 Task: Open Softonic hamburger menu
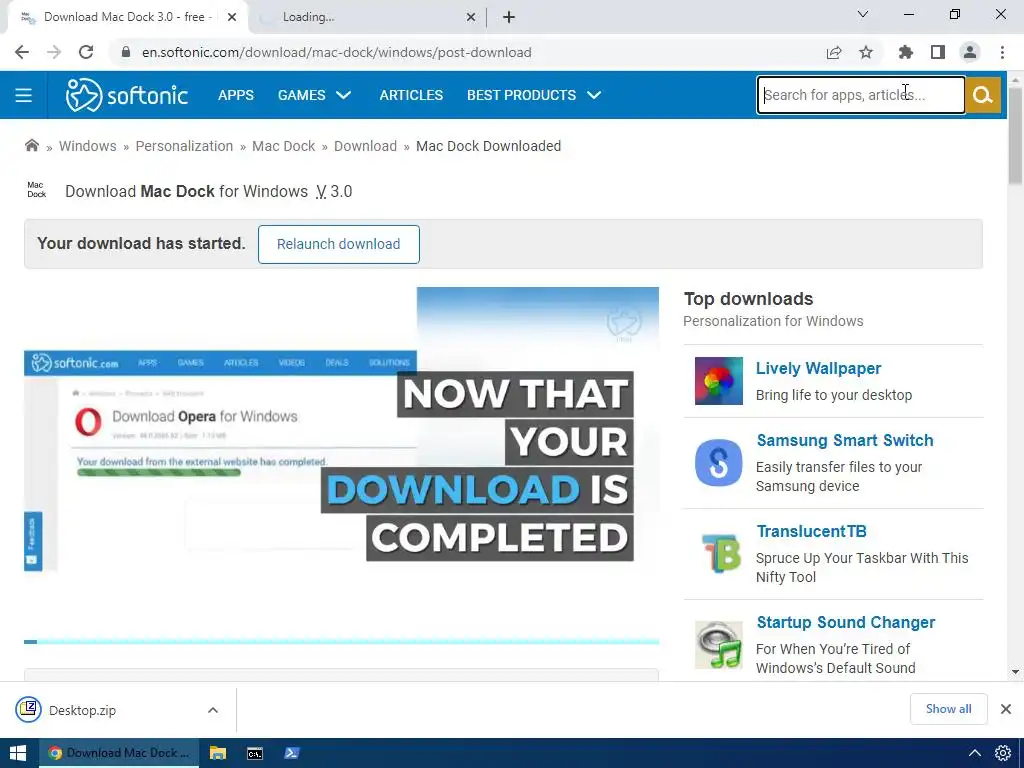coord(24,95)
